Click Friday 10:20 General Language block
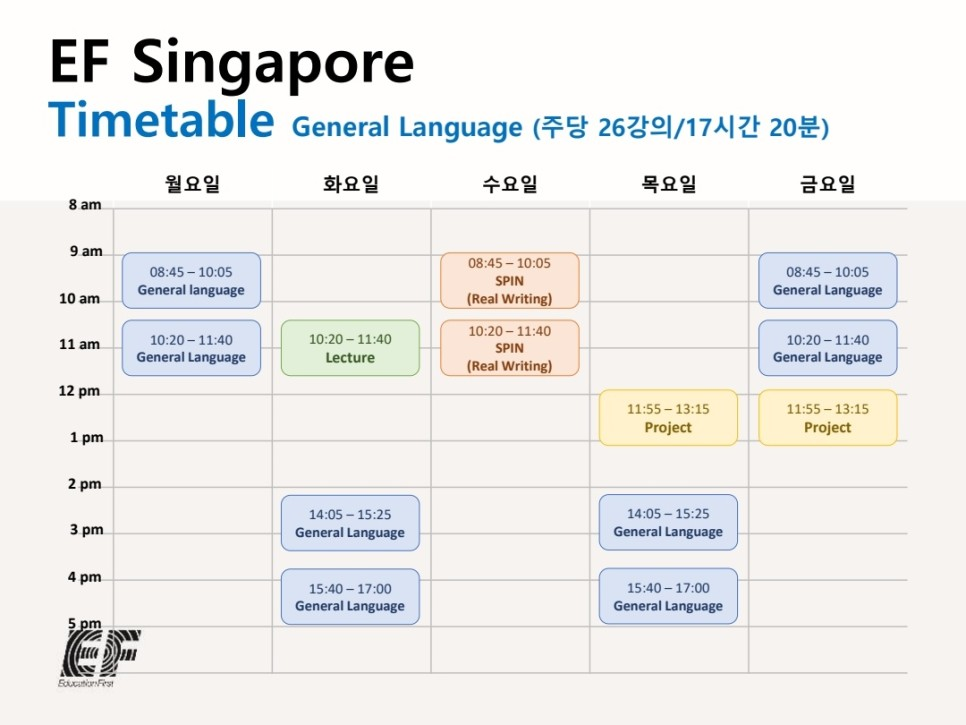Image resolution: width=966 pixels, height=725 pixels. [x=827, y=348]
